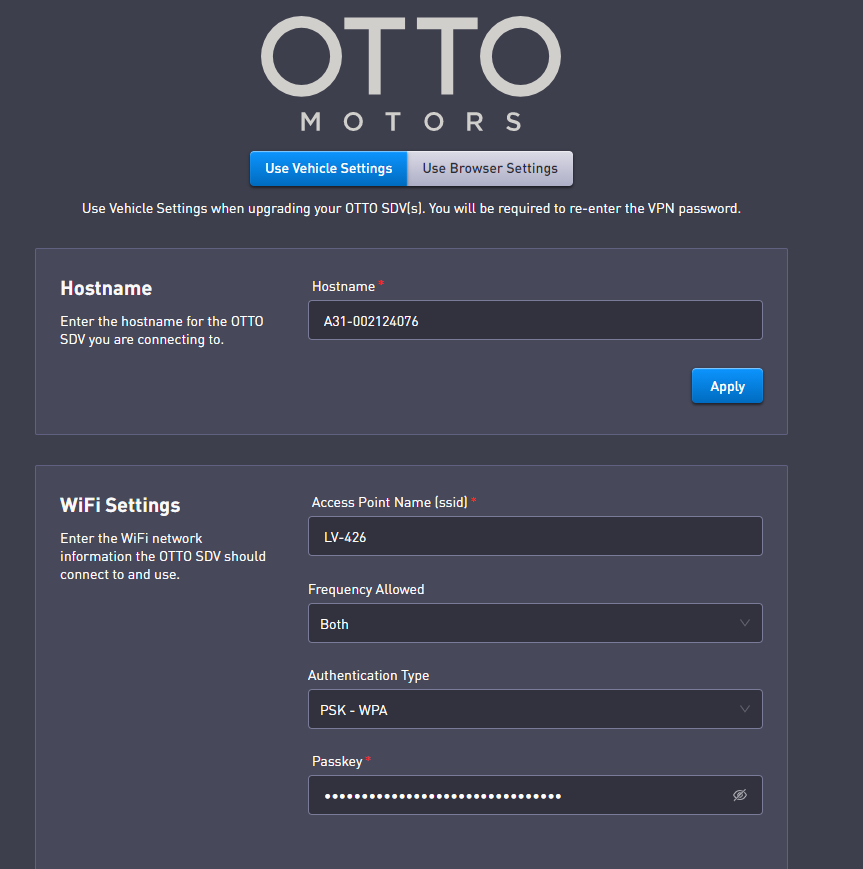The image size is (863, 869).
Task: Click into the masked Passkey field
Action: pyautogui.click(x=520, y=795)
